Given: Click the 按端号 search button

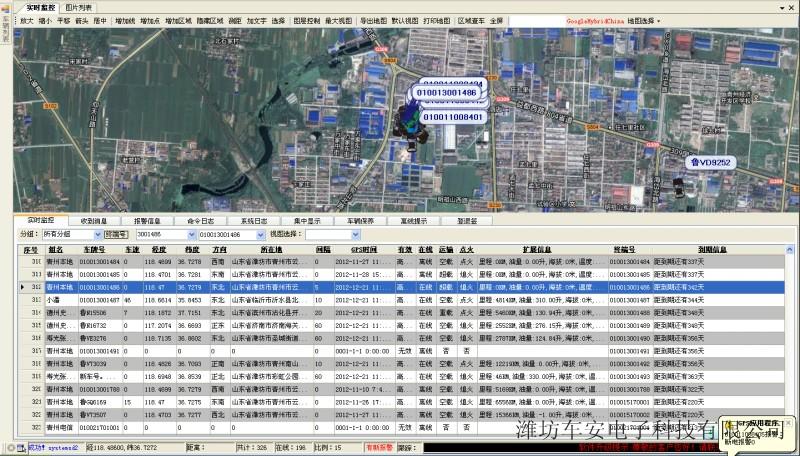Looking at the screenshot, I should click(x=116, y=234).
